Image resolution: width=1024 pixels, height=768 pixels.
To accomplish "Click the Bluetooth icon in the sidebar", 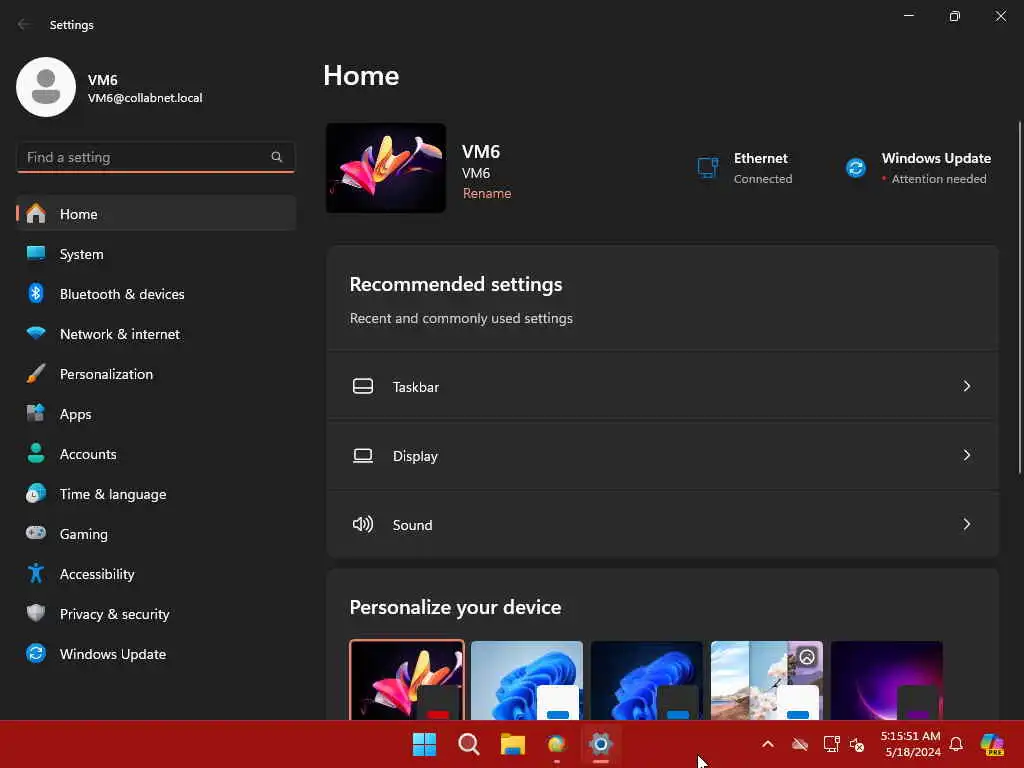I will 36,293.
